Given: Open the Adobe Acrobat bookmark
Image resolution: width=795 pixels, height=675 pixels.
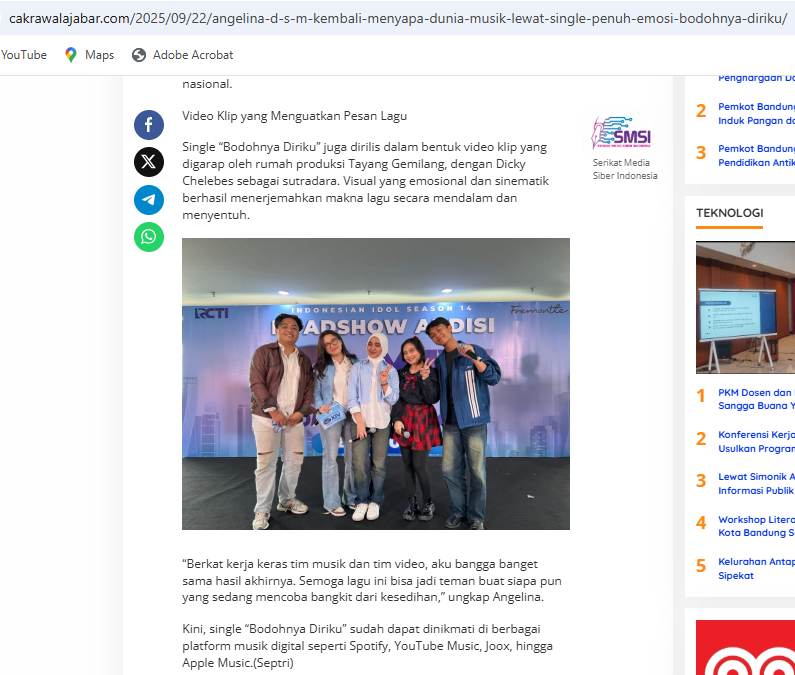Looking at the screenshot, I should coord(182,55).
